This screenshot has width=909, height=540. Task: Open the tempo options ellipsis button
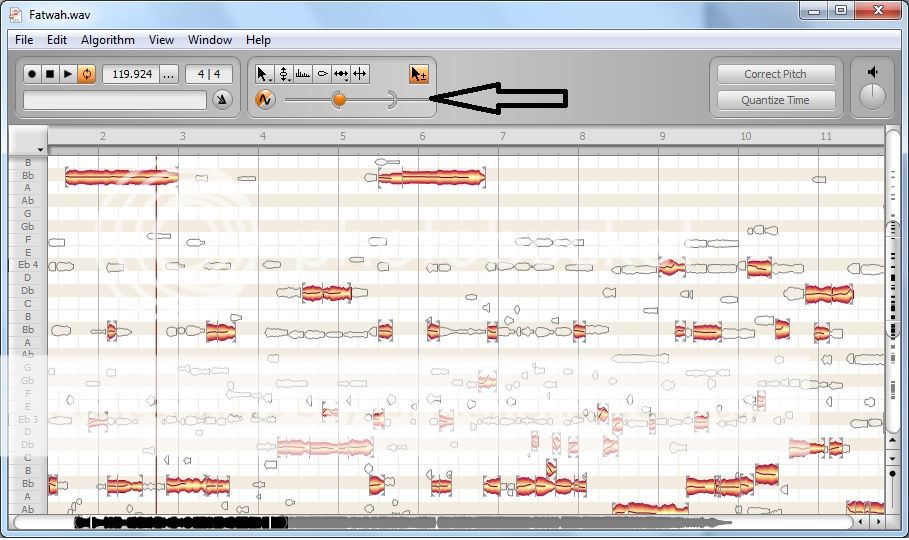pyautogui.click(x=169, y=74)
